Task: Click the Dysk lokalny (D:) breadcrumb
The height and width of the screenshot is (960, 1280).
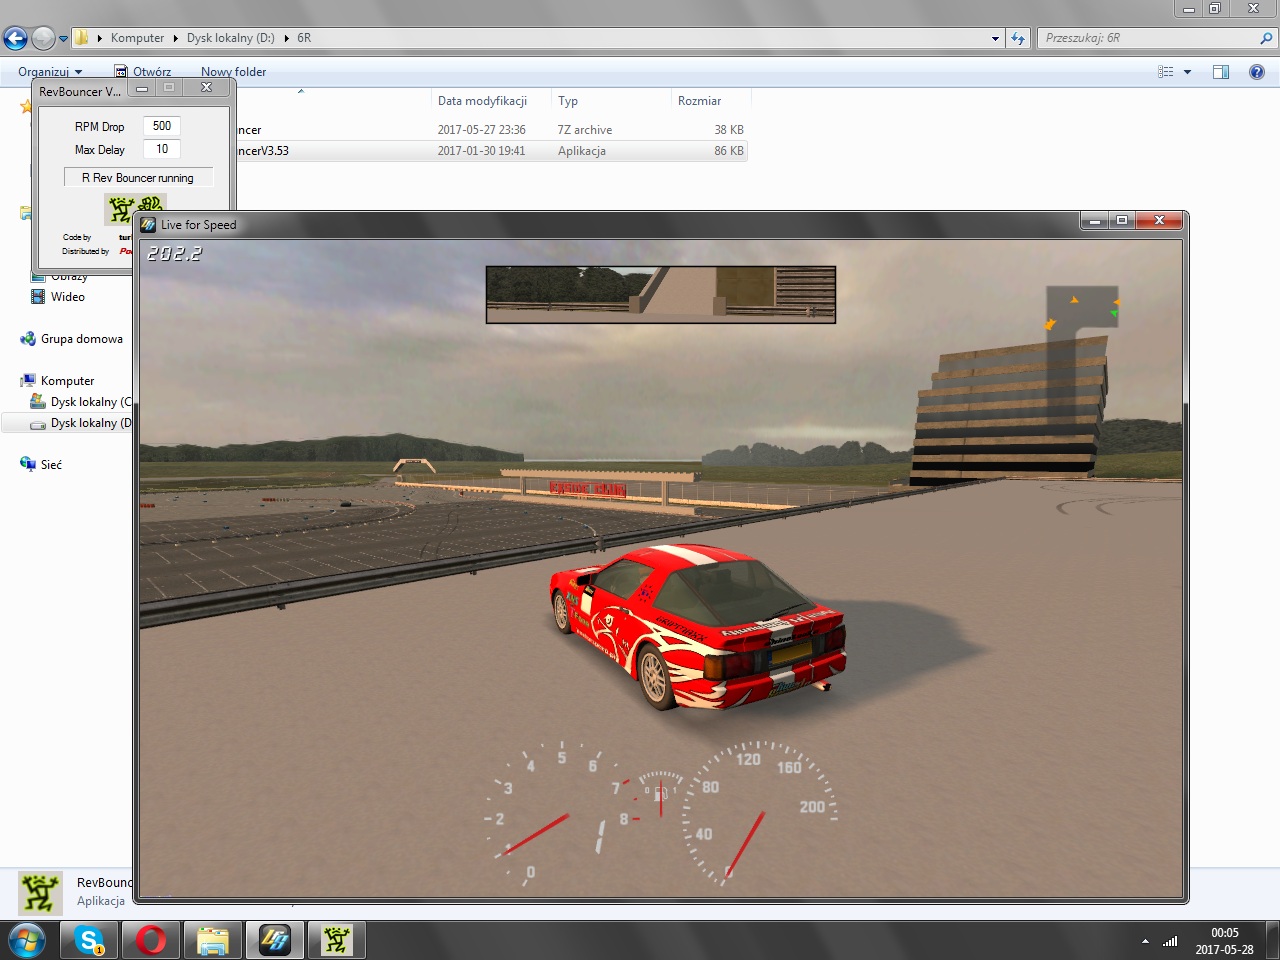Action: (x=230, y=38)
